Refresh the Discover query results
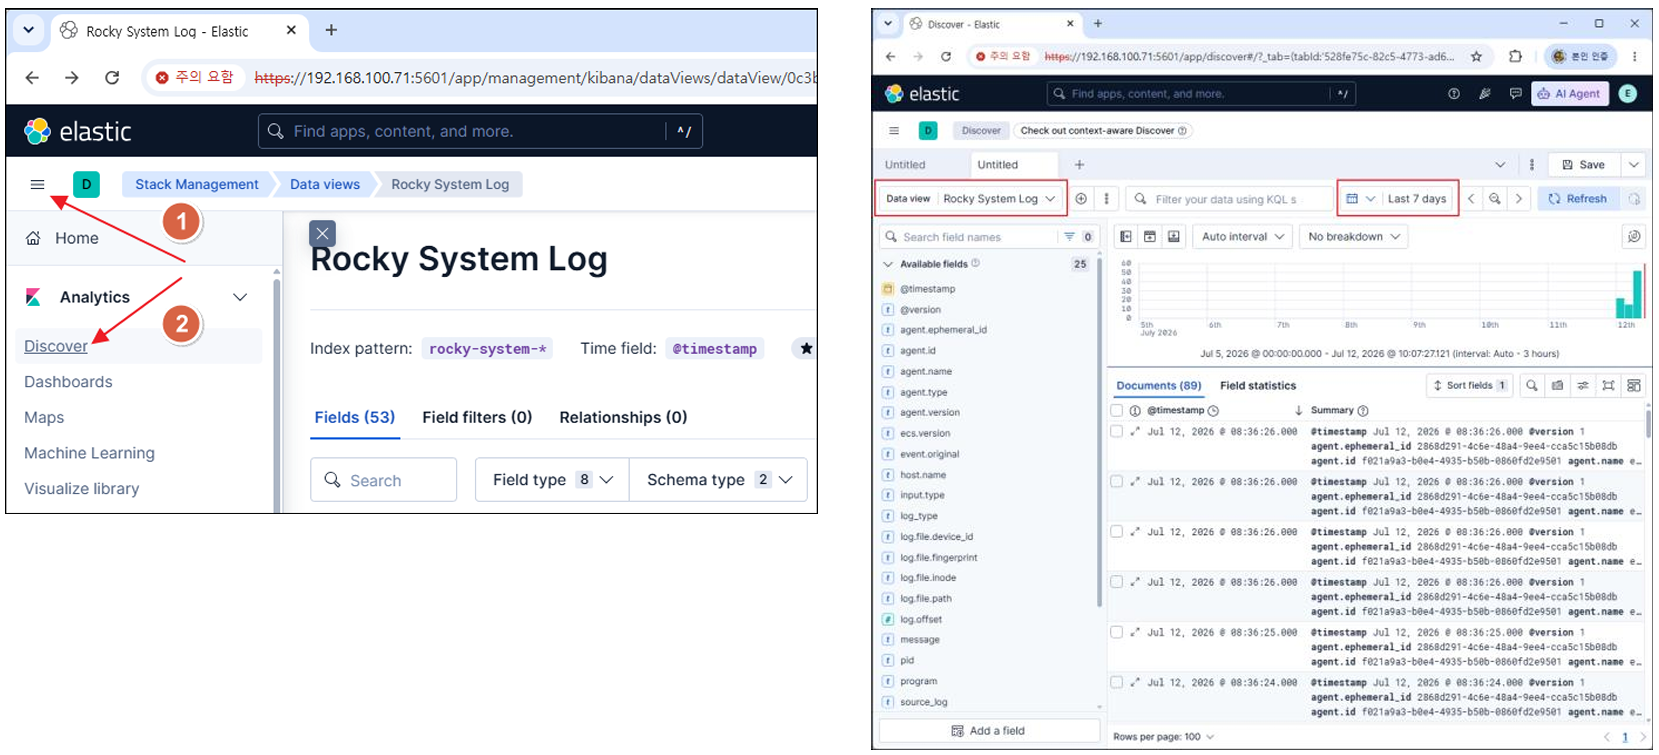The width and height of the screenshot is (1659, 755). pos(1577,199)
